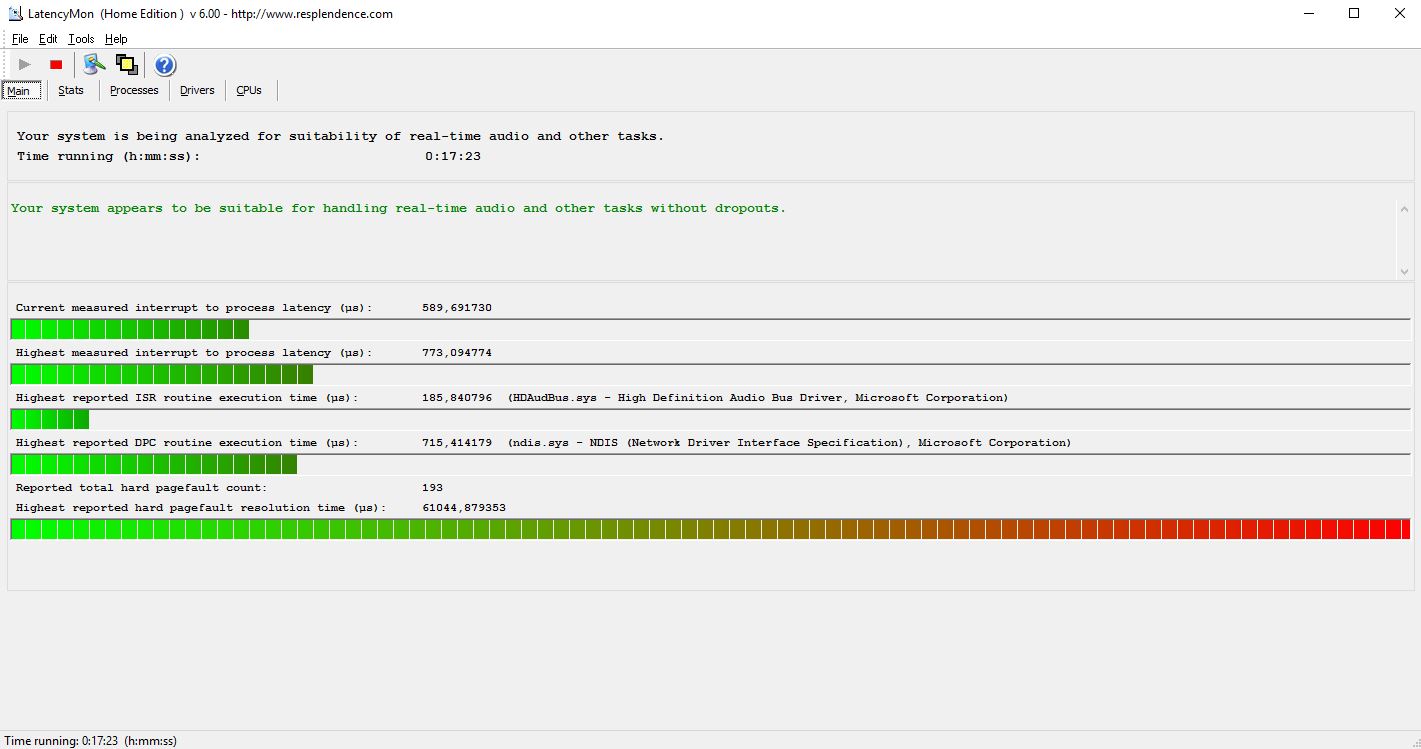The width and height of the screenshot is (1421, 749).
Task: Click 'Reported total hard pagefault count' label
Action: [142, 488]
